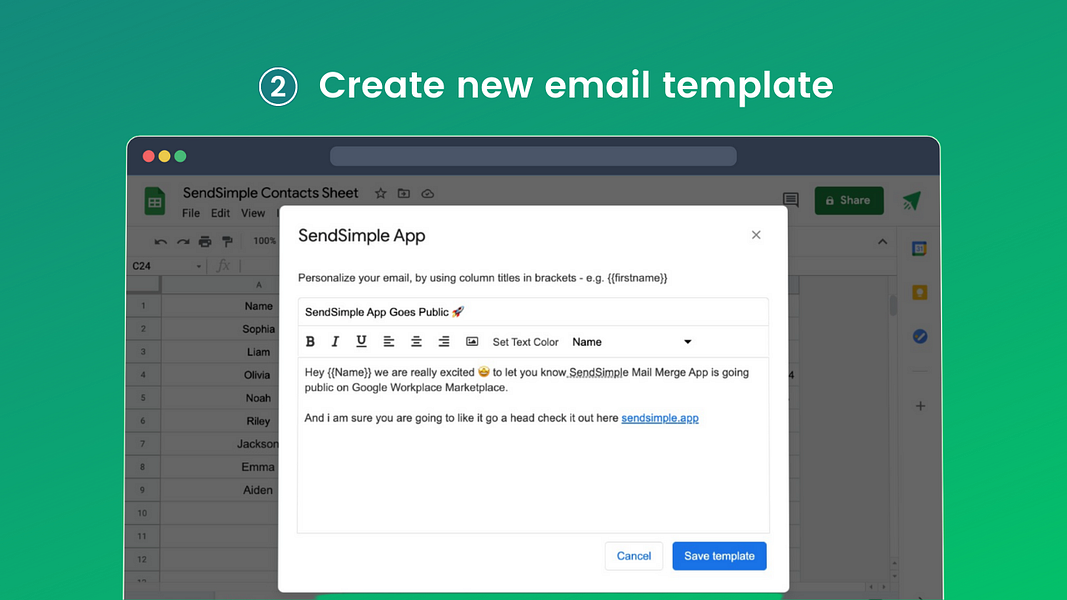This screenshot has width=1067, height=600.
Task: Edit the email subject line field
Action: 533,311
